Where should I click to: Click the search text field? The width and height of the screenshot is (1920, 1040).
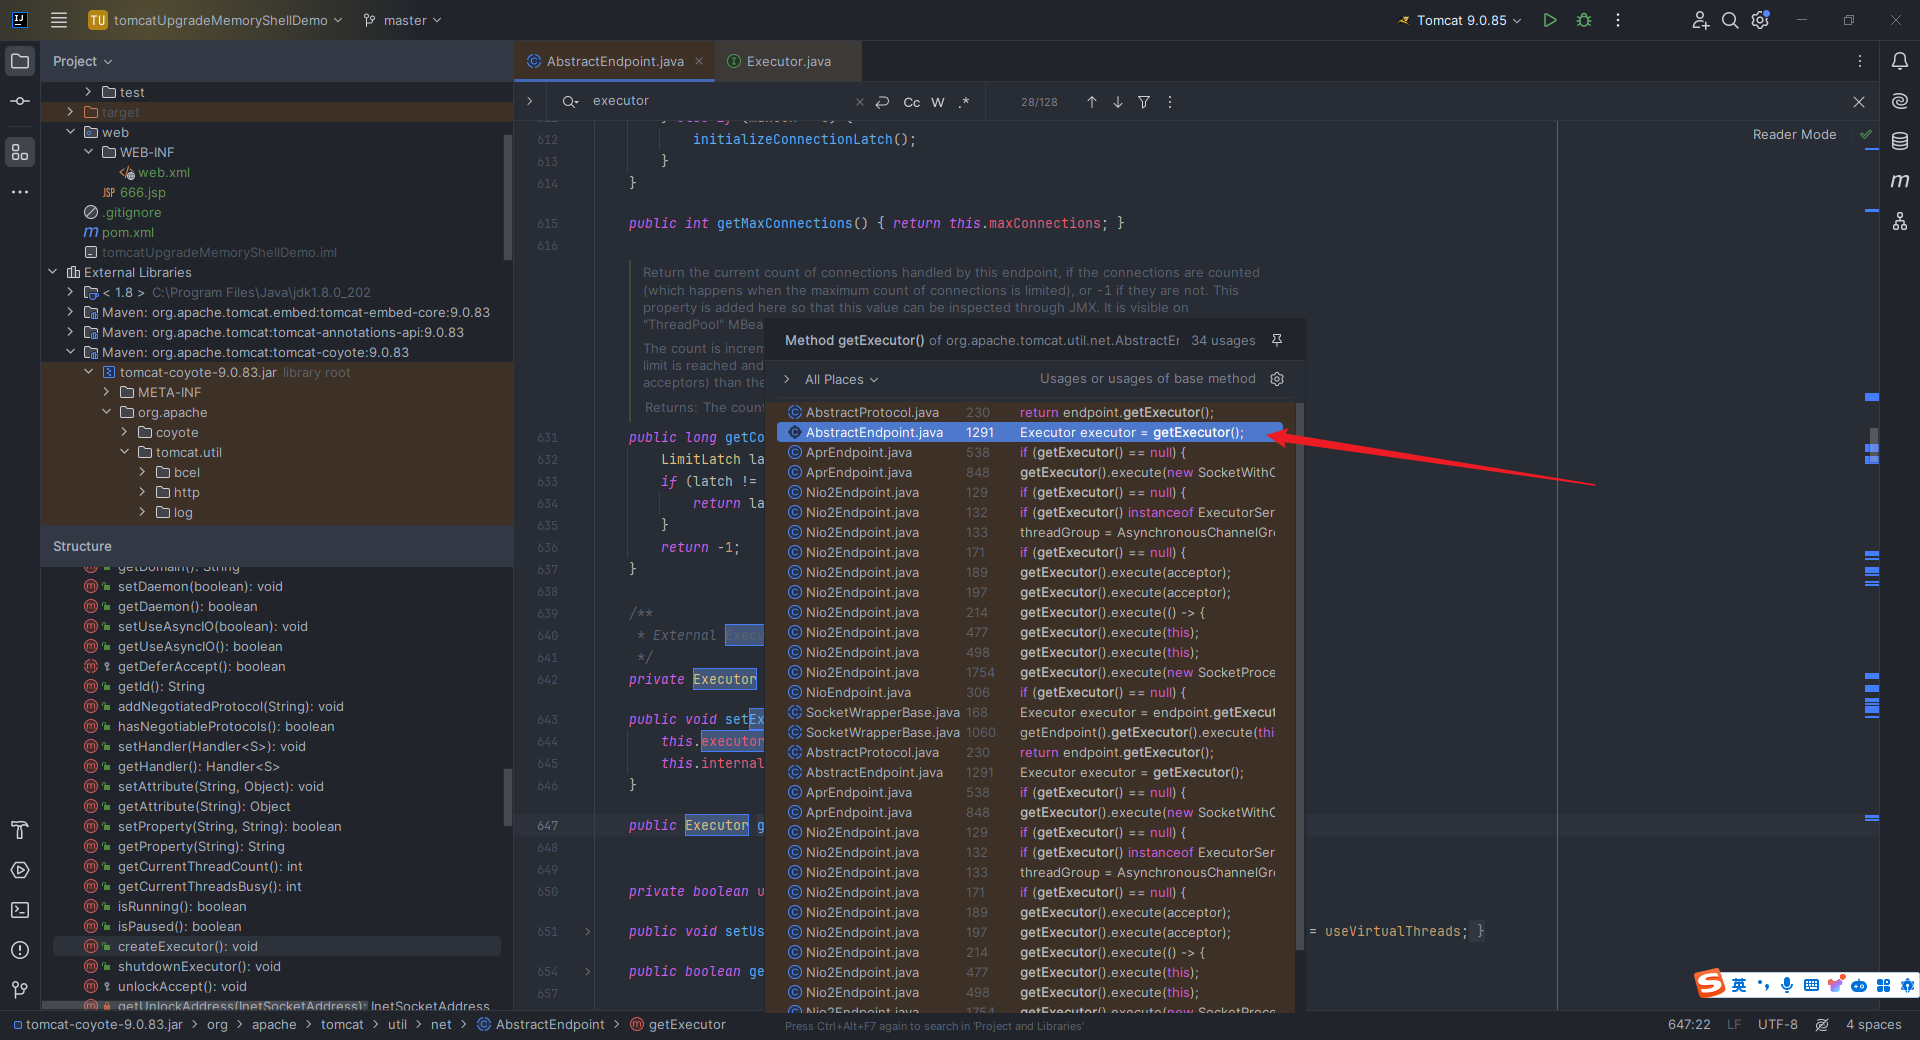pos(720,101)
